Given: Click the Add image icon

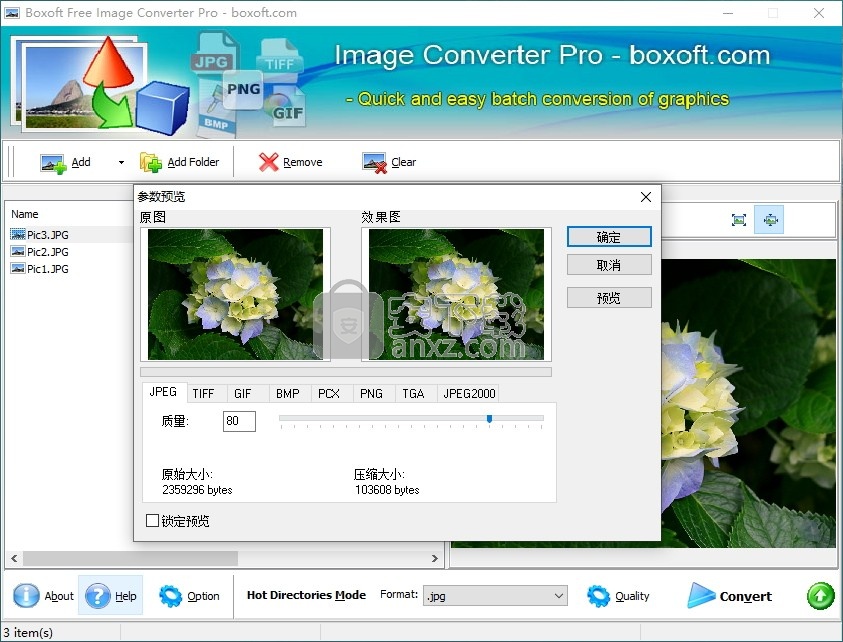Looking at the screenshot, I should pos(53,163).
